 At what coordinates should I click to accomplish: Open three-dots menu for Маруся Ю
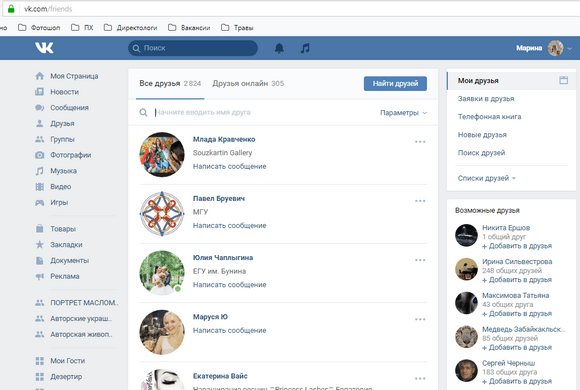pos(420,319)
